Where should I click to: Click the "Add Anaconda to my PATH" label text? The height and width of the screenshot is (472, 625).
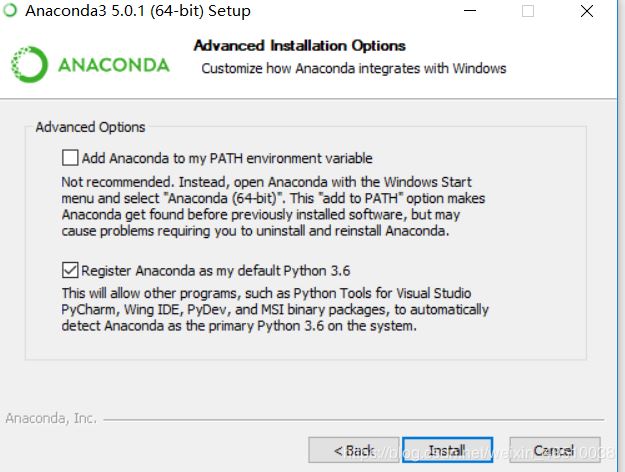coord(227,158)
